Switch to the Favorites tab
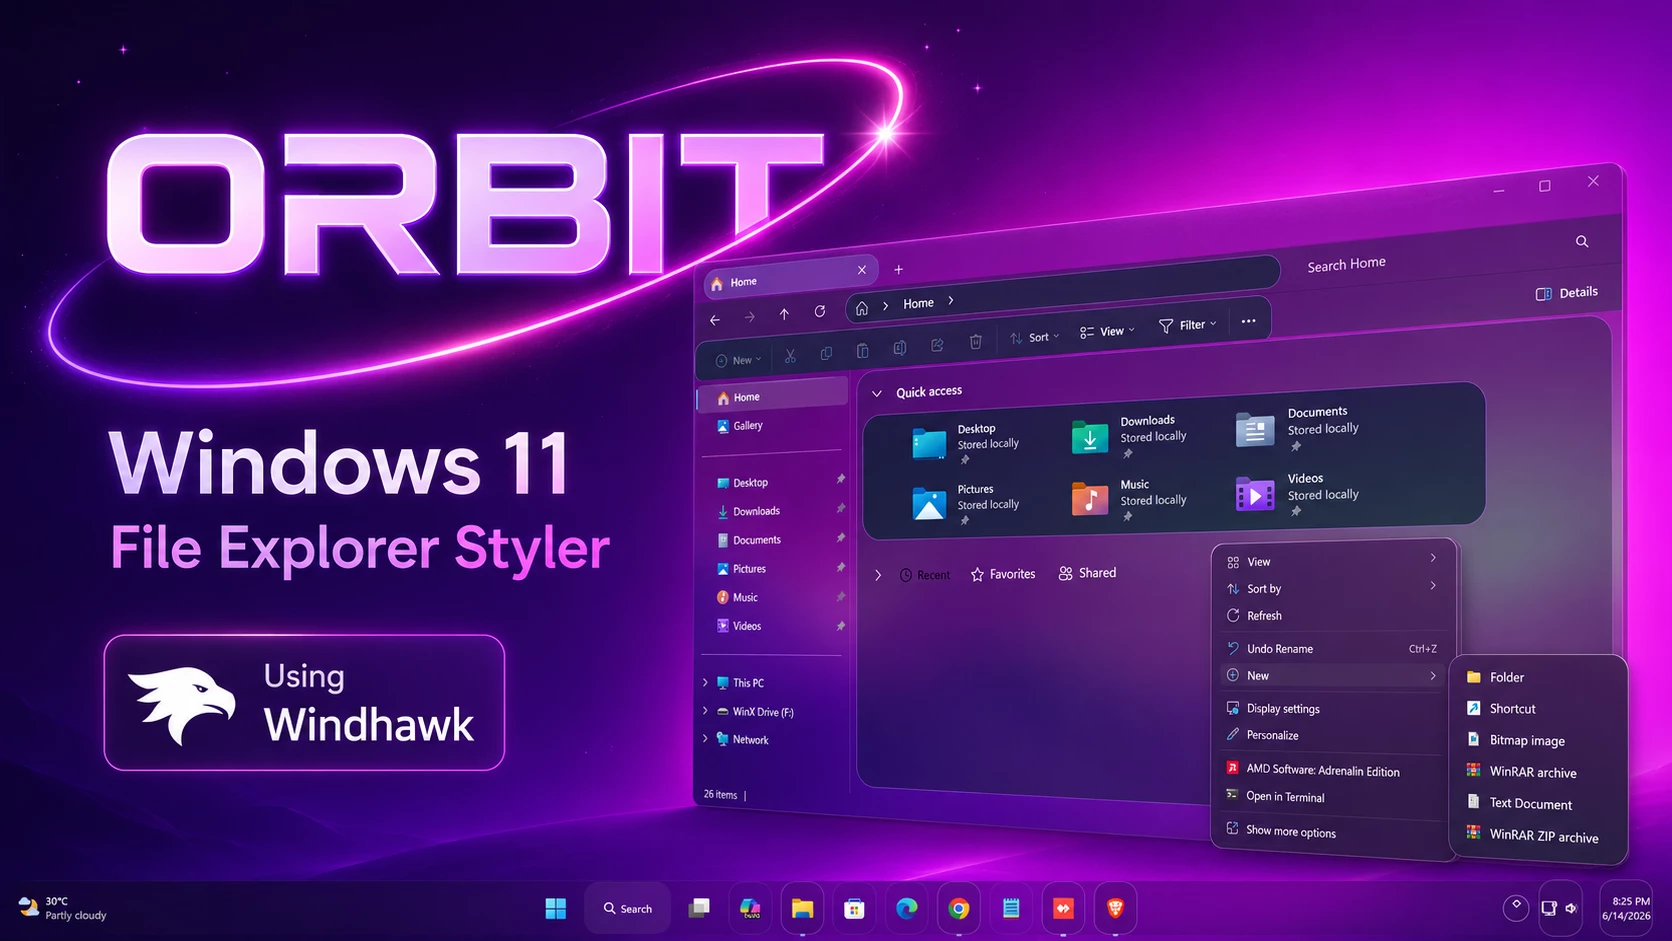 [x=1003, y=574]
